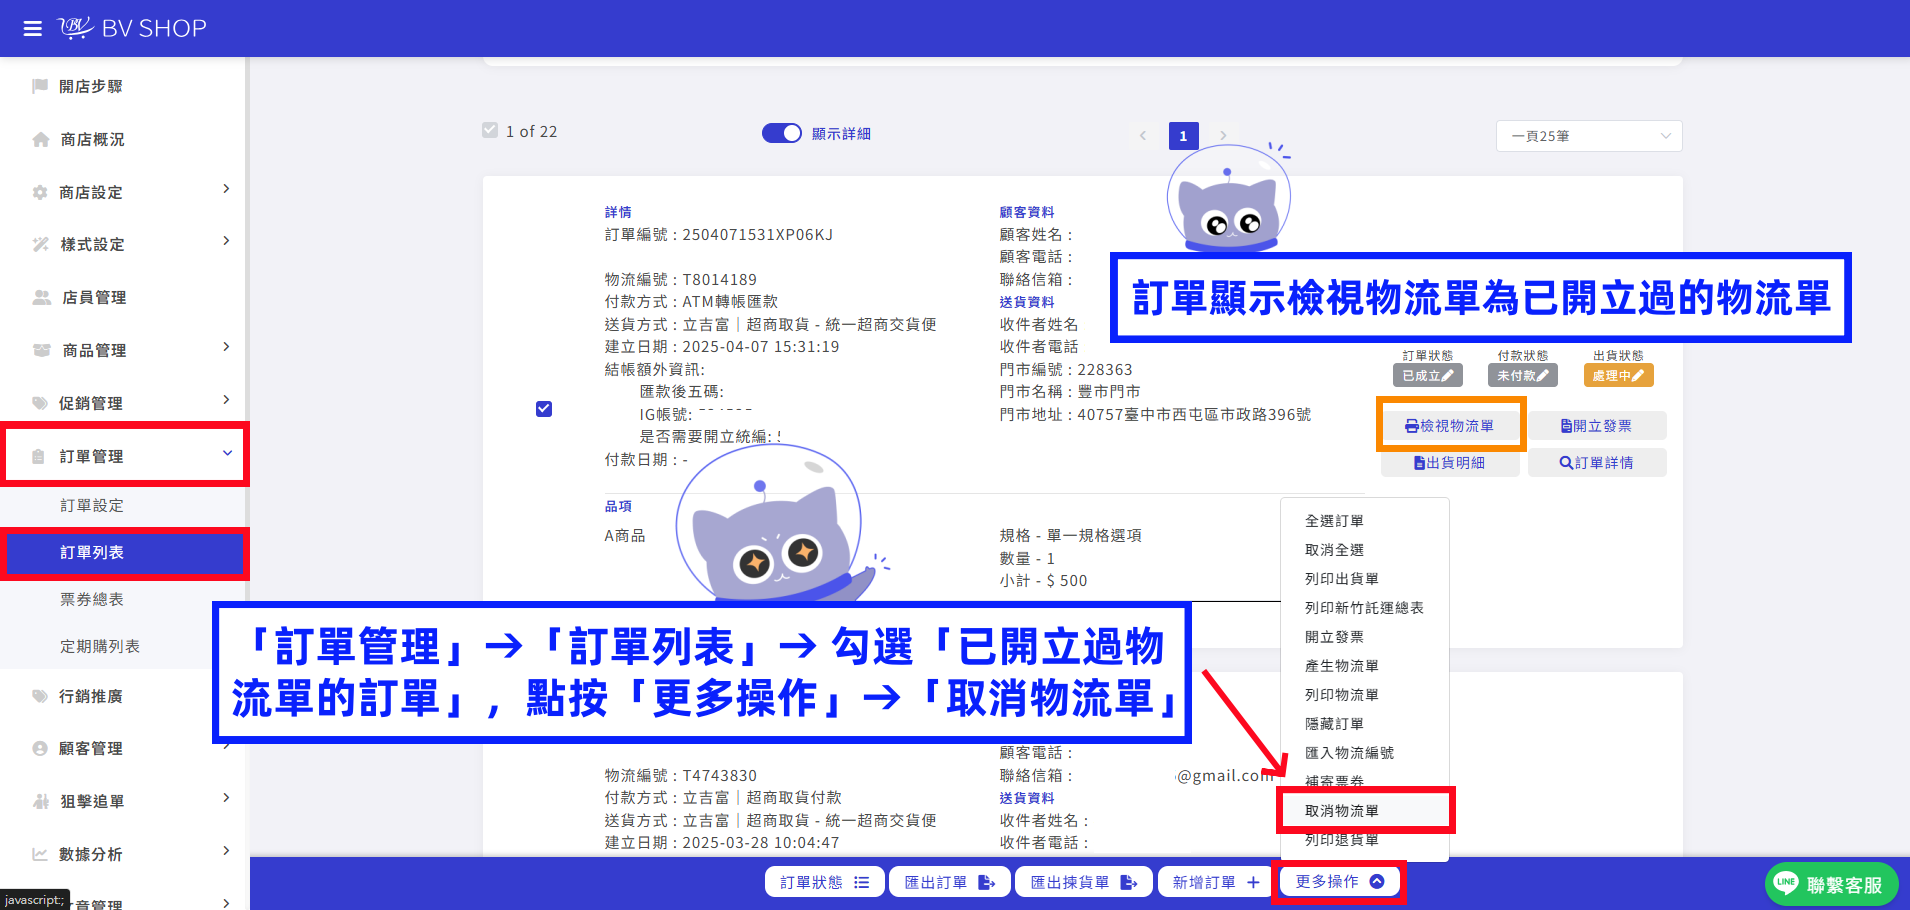This screenshot has height=910, width=1910.
Task: Expand 狙擊追單 submenu chevron
Action: coord(226,798)
